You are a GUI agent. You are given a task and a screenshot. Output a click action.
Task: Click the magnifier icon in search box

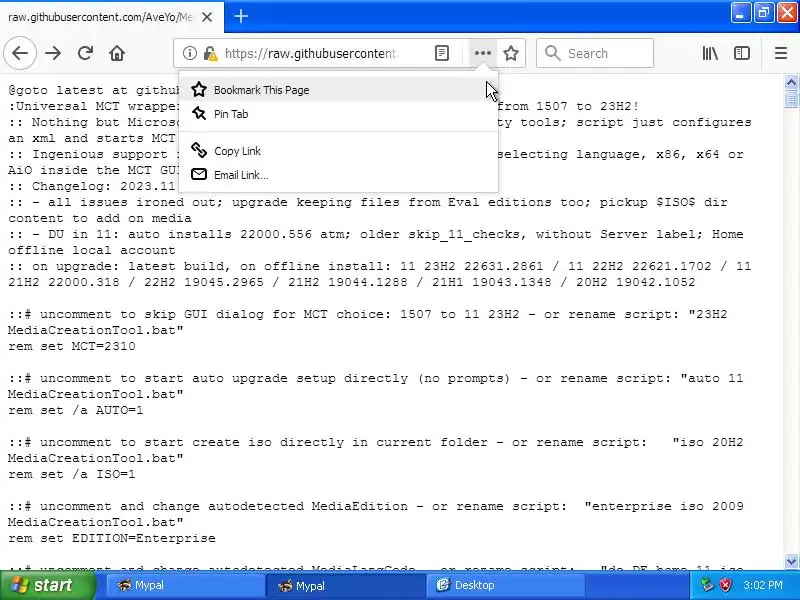click(x=553, y=53)
